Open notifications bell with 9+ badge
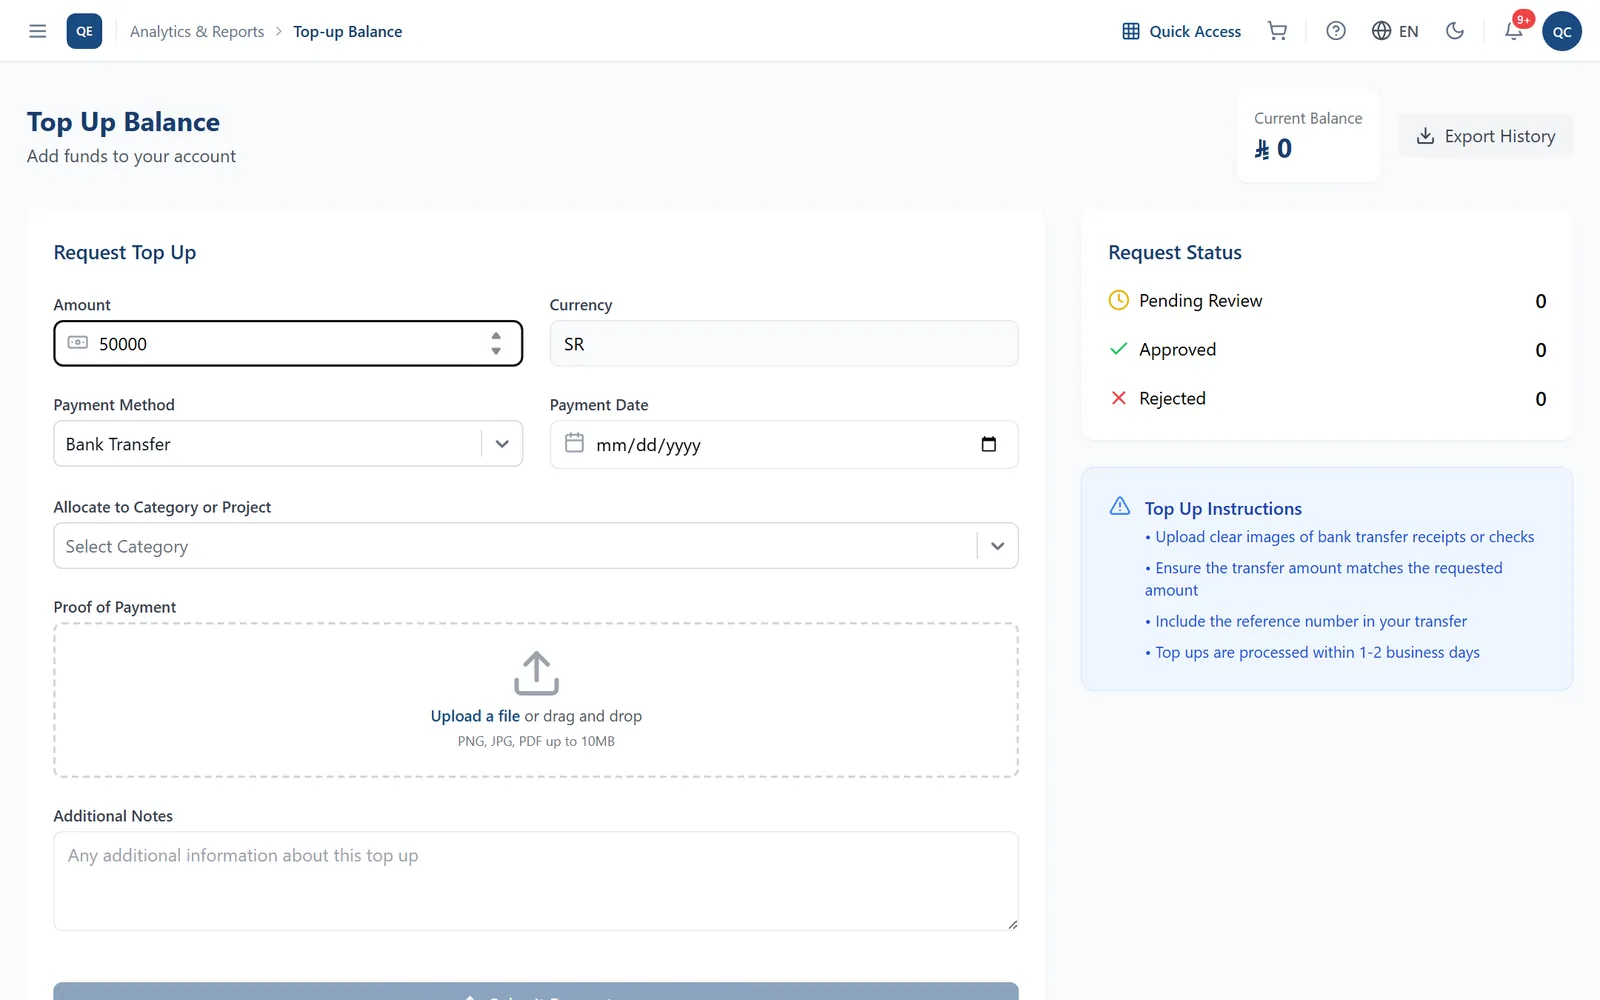Image resolution: width=1600 pixels, height=1000 pixels. [1514, 31]
